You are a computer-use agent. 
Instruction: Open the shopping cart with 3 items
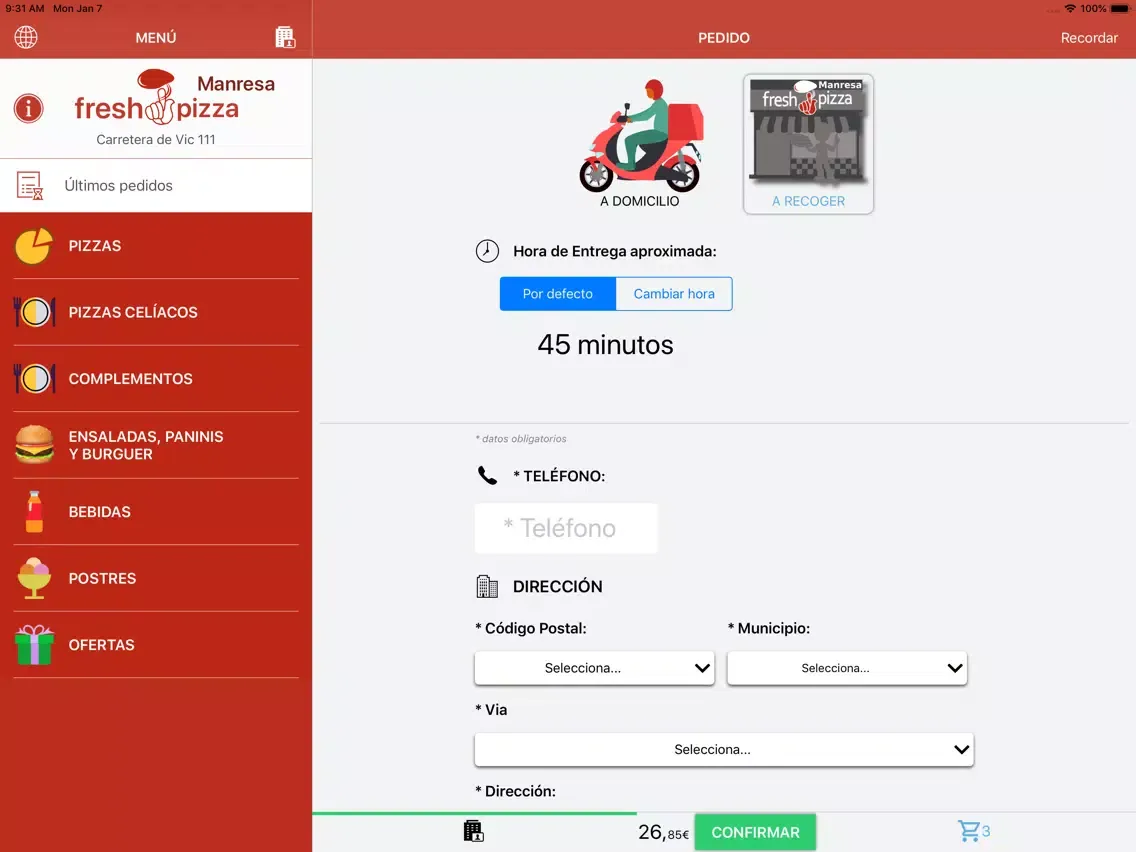coord(973,831)
